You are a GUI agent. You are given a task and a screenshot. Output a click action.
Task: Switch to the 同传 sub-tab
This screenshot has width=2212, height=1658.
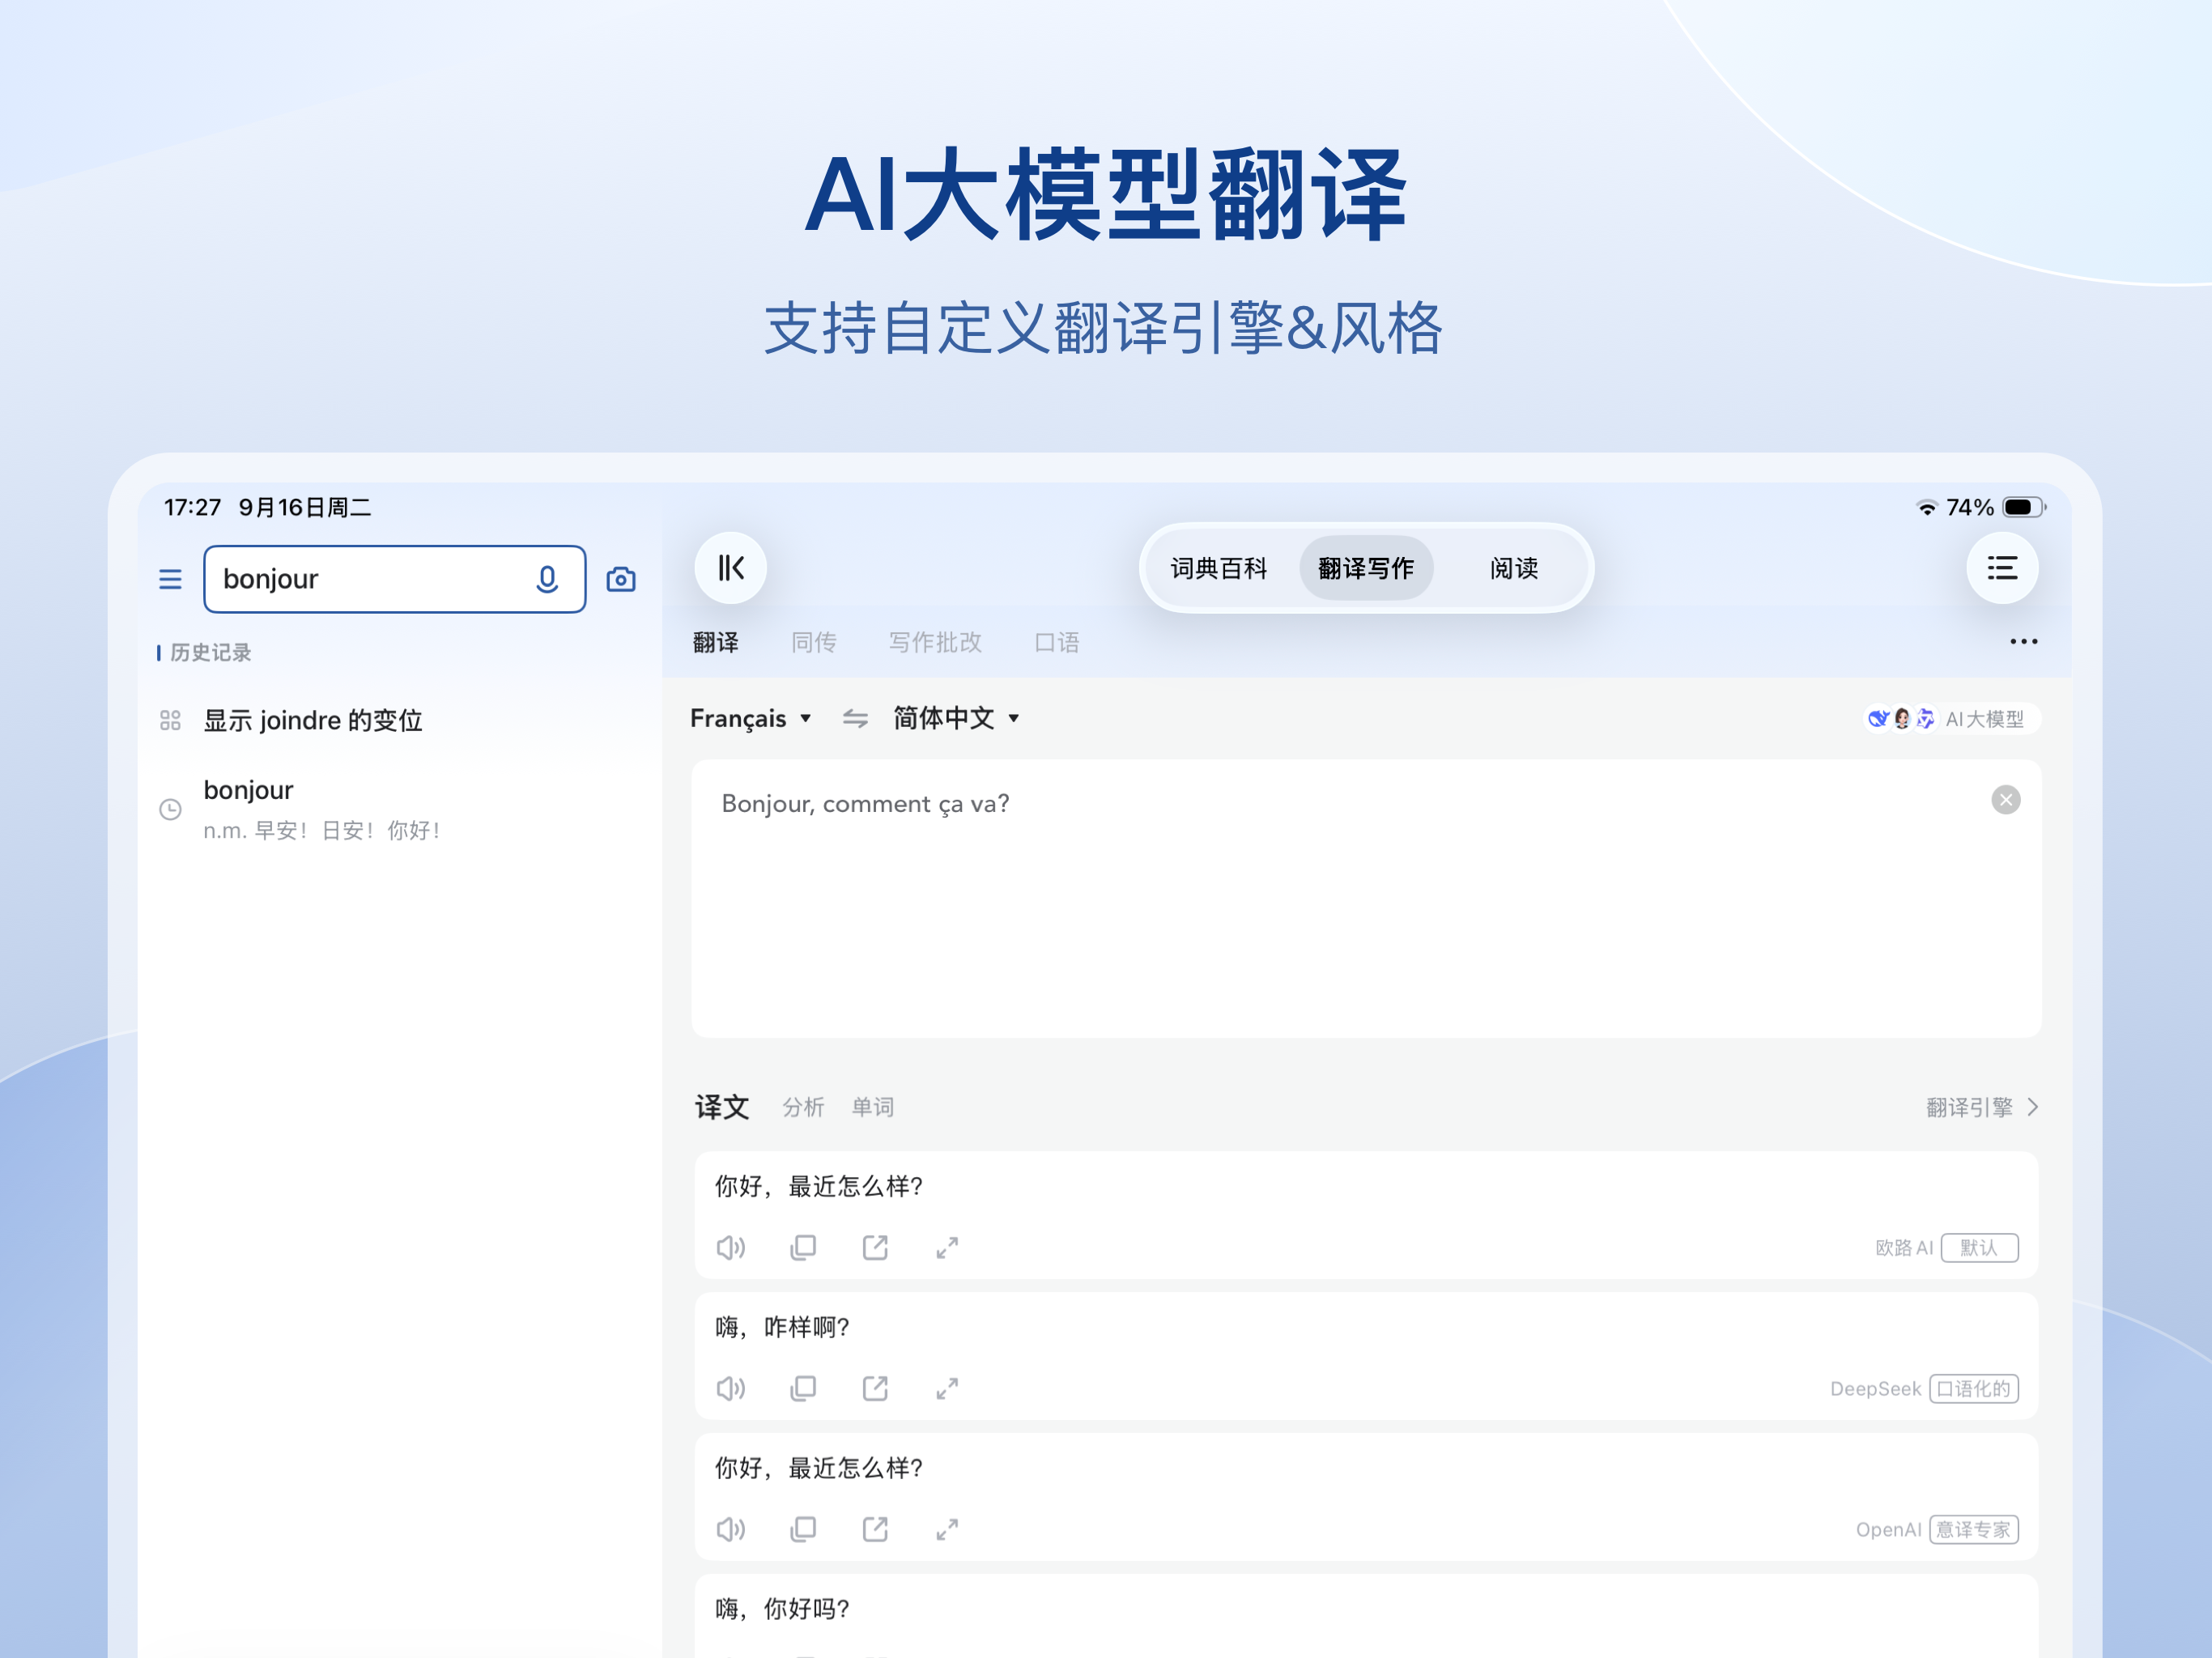point(814,642)
